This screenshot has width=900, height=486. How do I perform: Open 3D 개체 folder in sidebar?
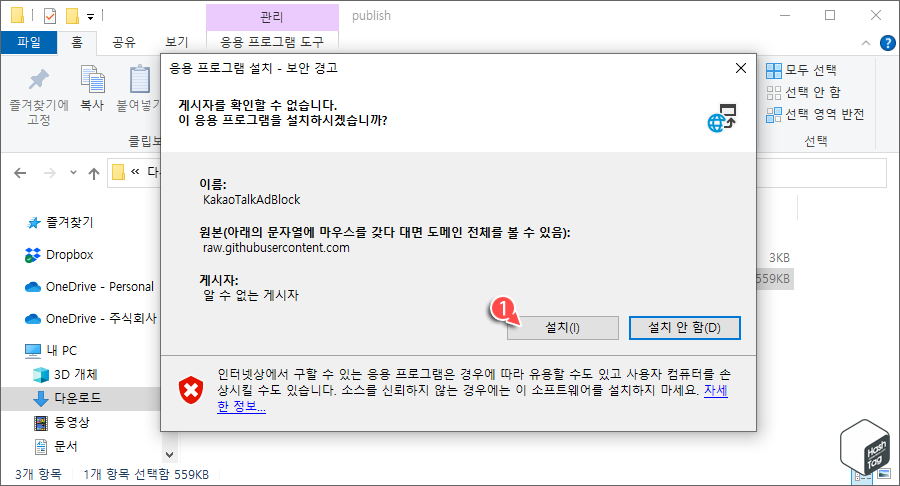coord(75,375)
